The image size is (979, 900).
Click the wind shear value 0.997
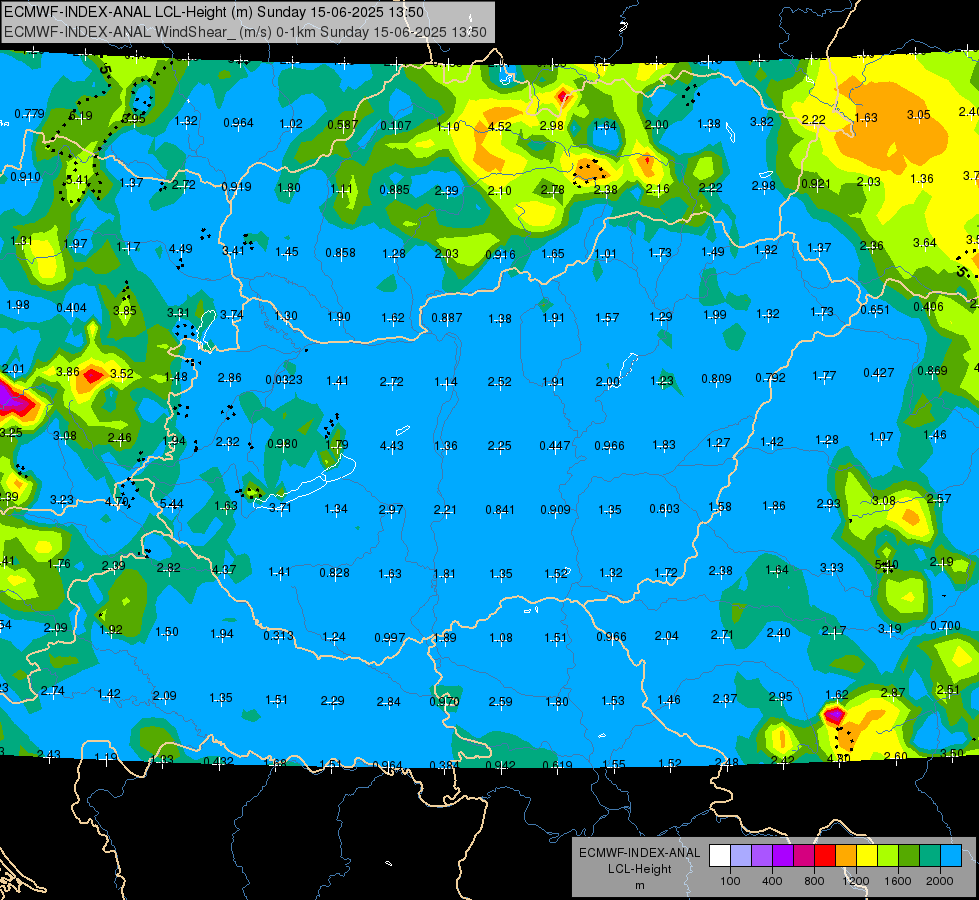(x=390, y=638)
